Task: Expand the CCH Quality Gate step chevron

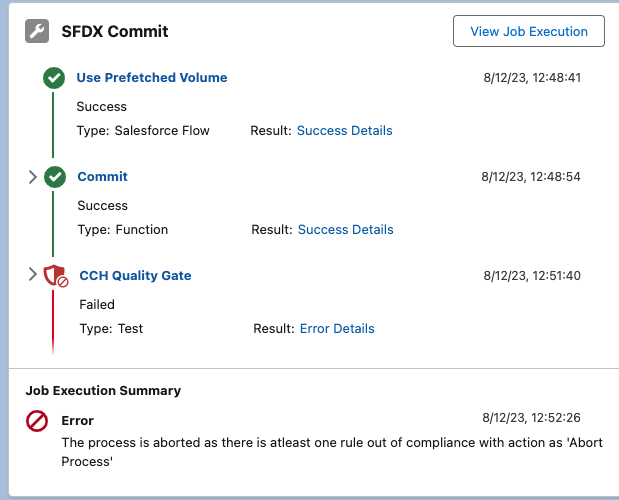Action: click(x=33, y=274)
